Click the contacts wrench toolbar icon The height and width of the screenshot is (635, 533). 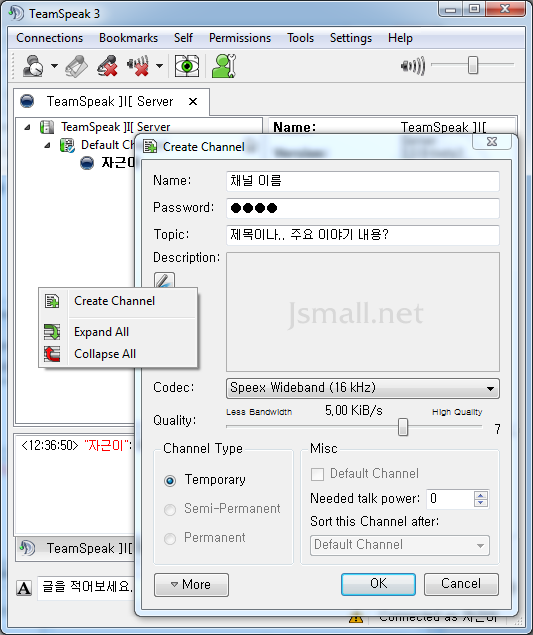(x=224, y=66)
